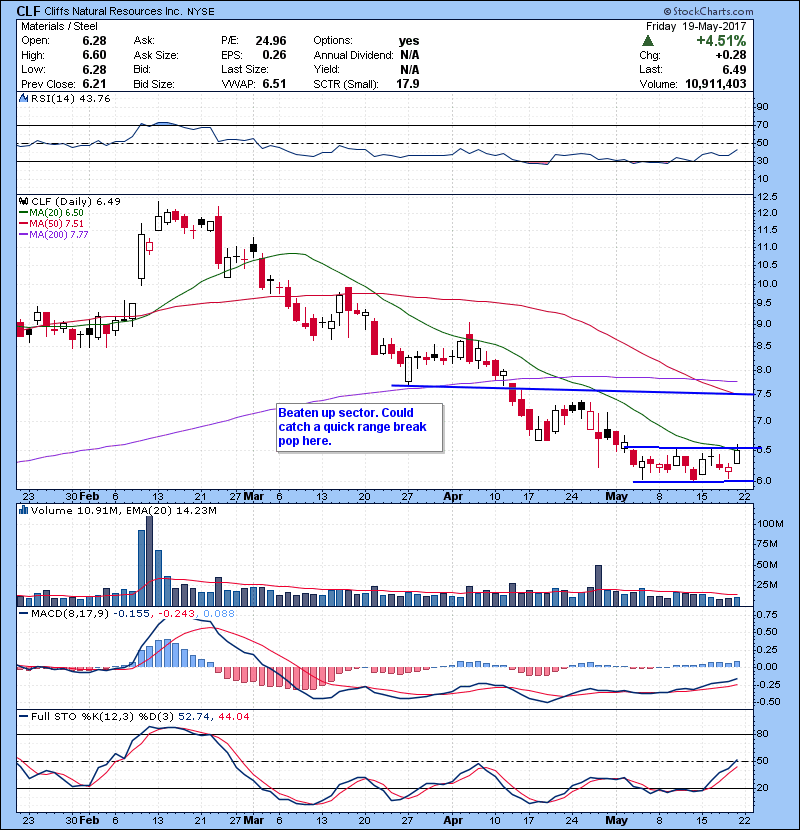Click the Apr label on top date axis

click(x=453, y=497)
